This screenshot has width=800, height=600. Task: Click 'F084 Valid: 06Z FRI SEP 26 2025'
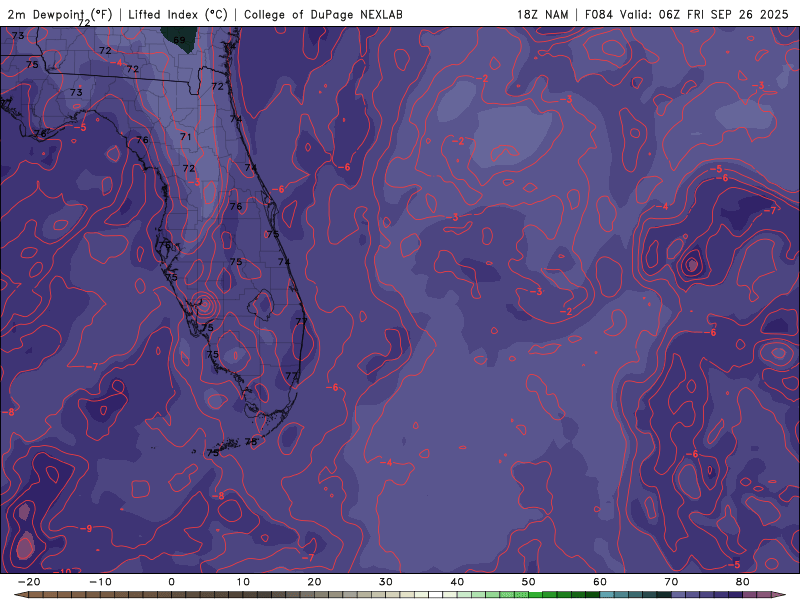686,14
